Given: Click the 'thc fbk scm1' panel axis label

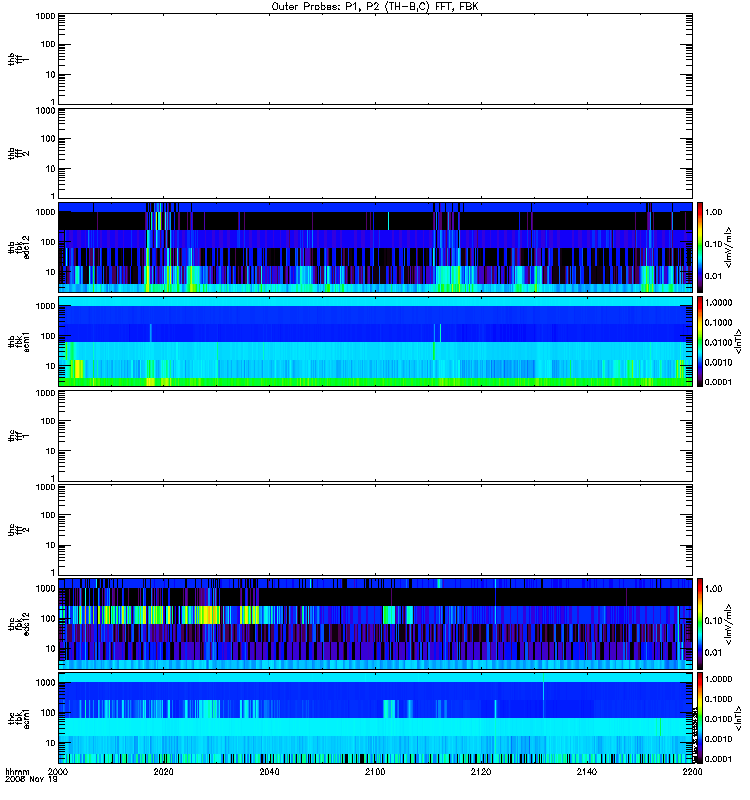Looking at the screenshot, I should (x=18, y=718).
